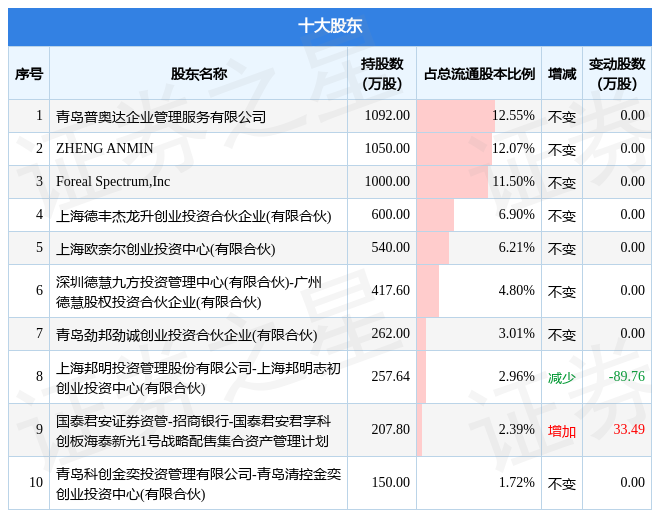Click the holding value 417.60
Viewport: 652px width, 518px height.
coord(390,290)
